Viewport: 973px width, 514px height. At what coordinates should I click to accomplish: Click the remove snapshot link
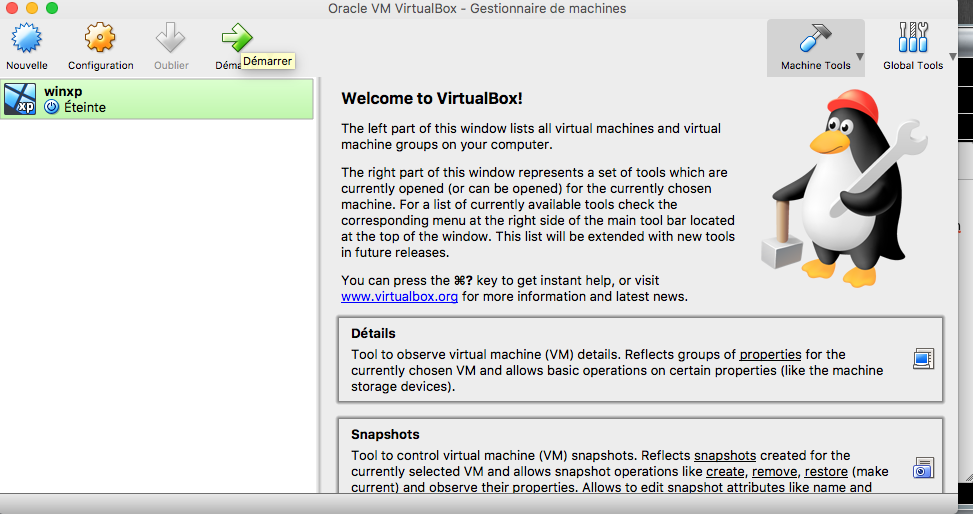click(774, 472)
